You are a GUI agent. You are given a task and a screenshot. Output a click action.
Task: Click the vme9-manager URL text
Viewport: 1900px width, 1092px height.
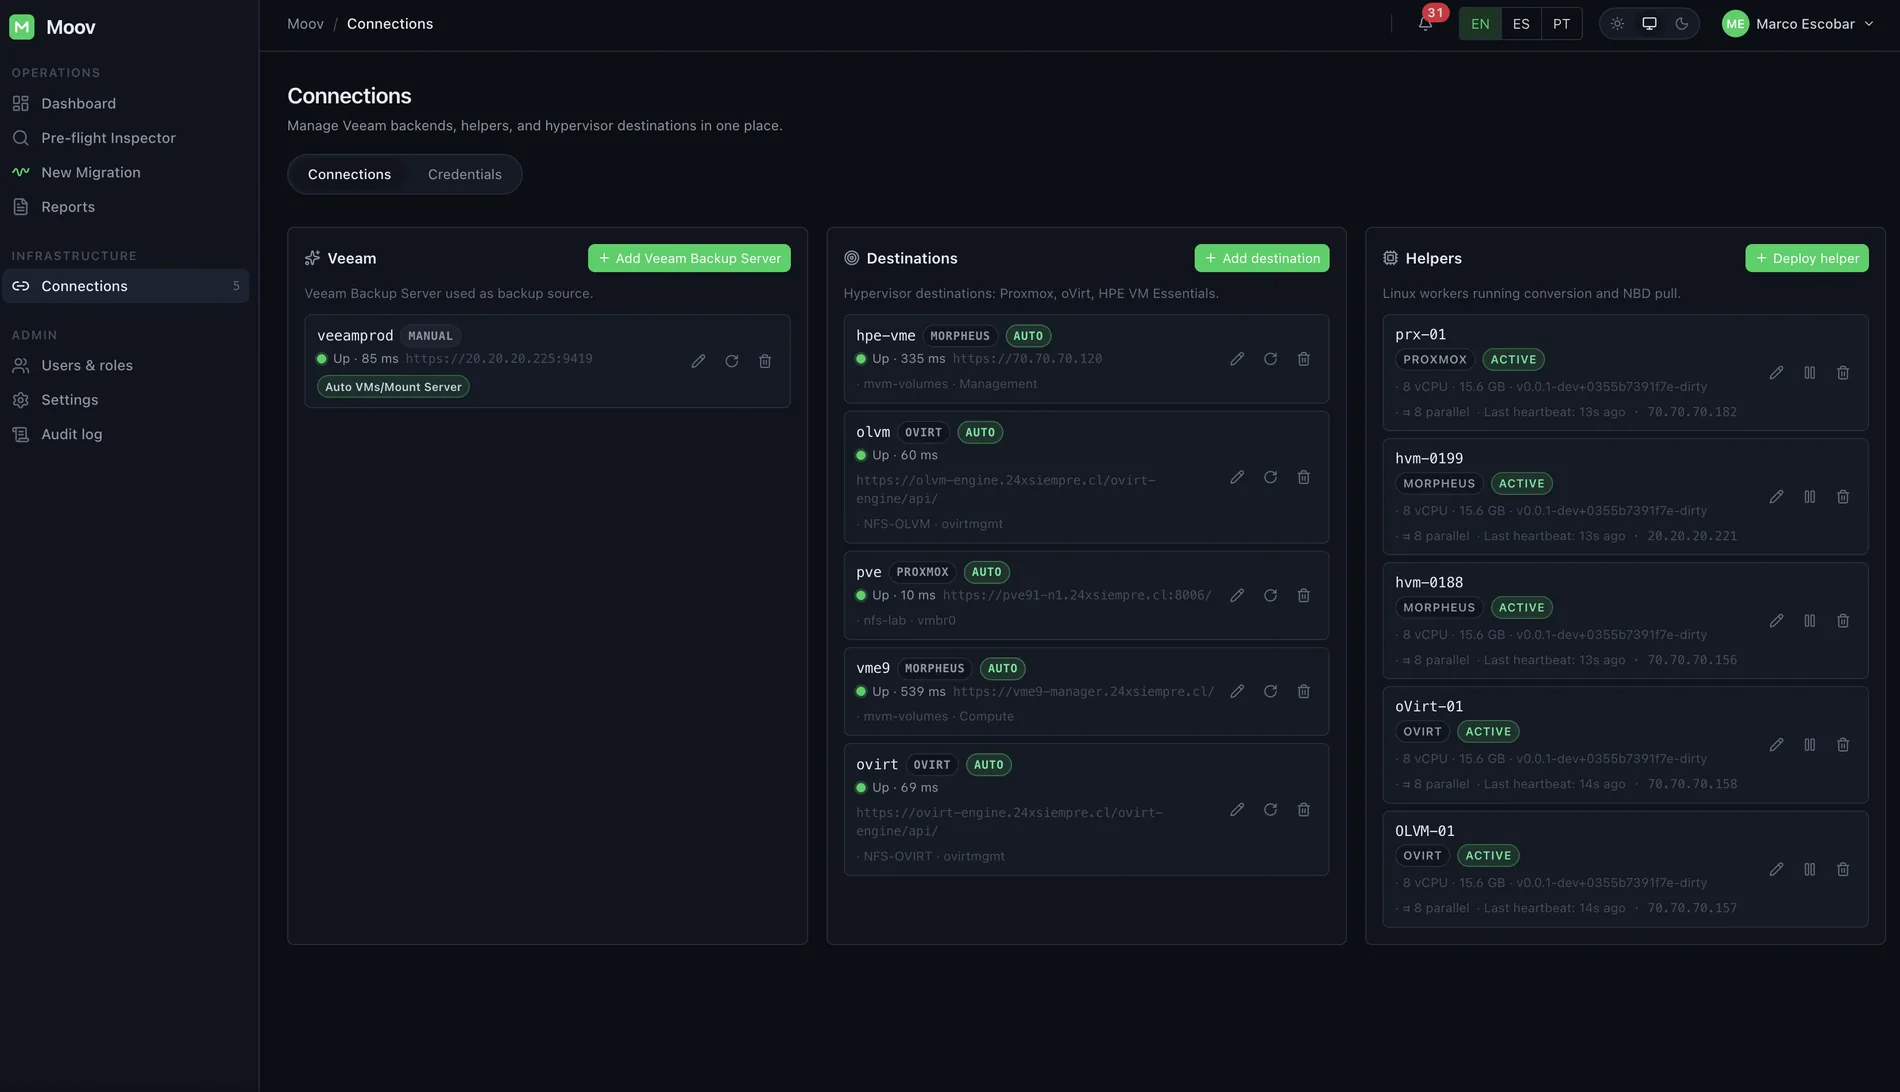(1083, 692)
